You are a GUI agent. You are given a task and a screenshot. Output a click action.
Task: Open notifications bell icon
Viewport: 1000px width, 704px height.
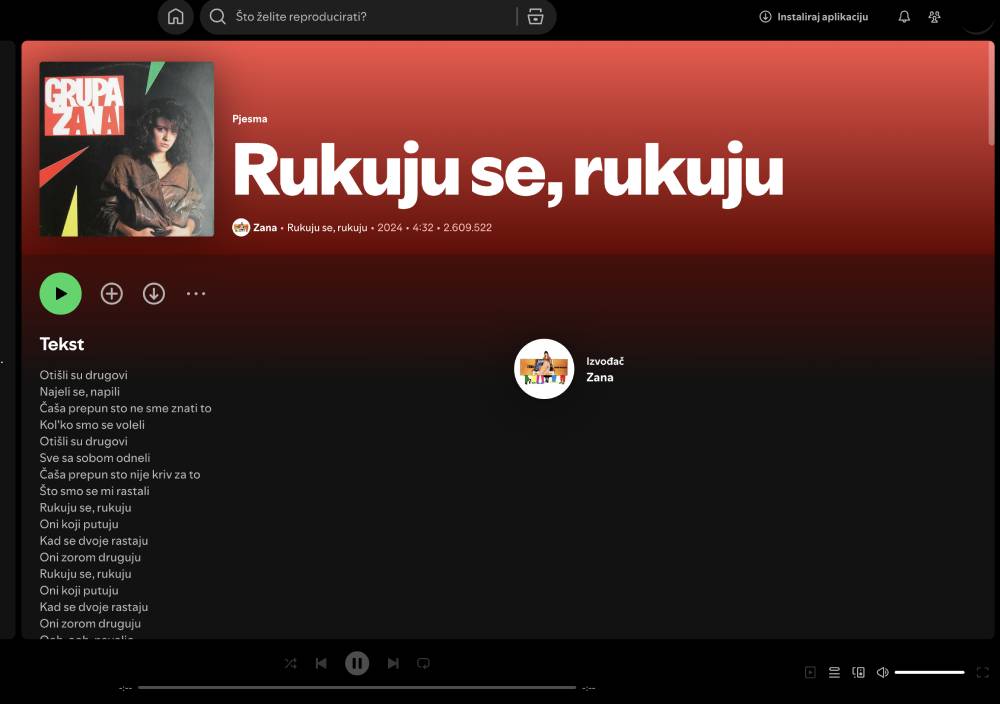(x=904, y=17)
